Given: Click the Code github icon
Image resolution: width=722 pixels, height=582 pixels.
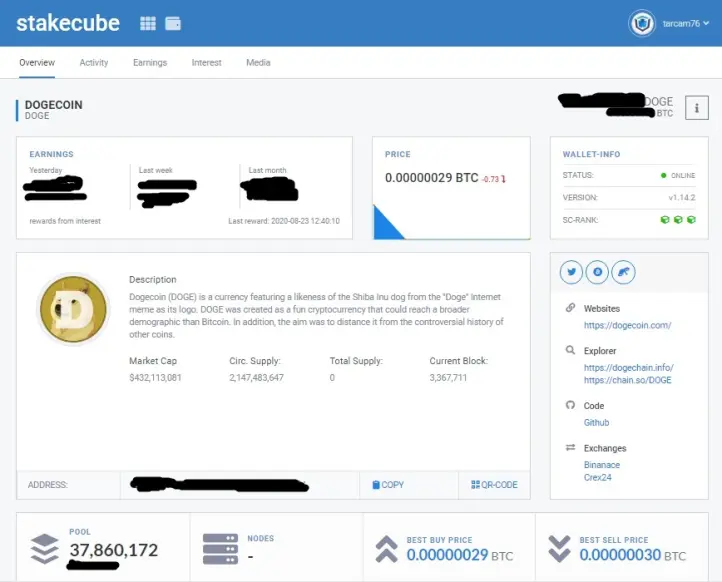Looking at the screenshot, I should 571,405.
